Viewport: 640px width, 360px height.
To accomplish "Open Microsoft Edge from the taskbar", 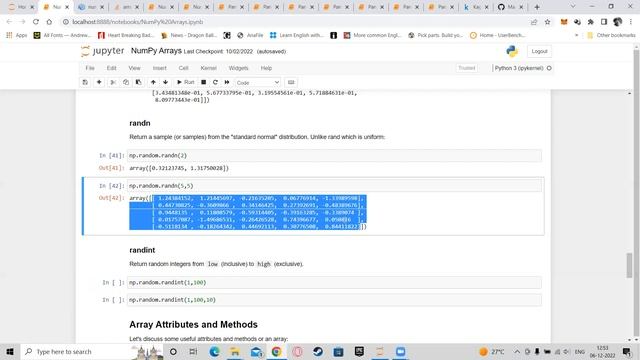I will [x=214, y=351].
